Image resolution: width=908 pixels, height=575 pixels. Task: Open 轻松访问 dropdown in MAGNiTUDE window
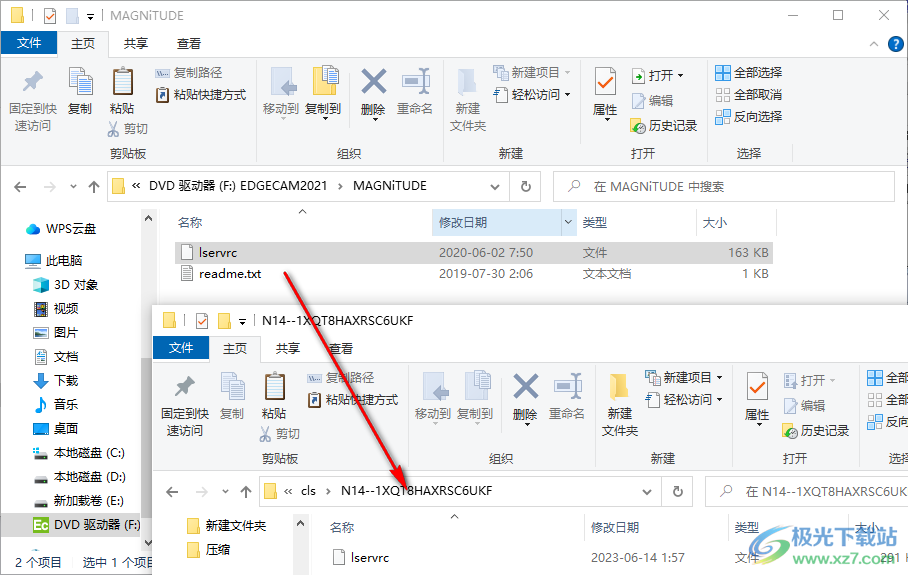coord(568,94)
